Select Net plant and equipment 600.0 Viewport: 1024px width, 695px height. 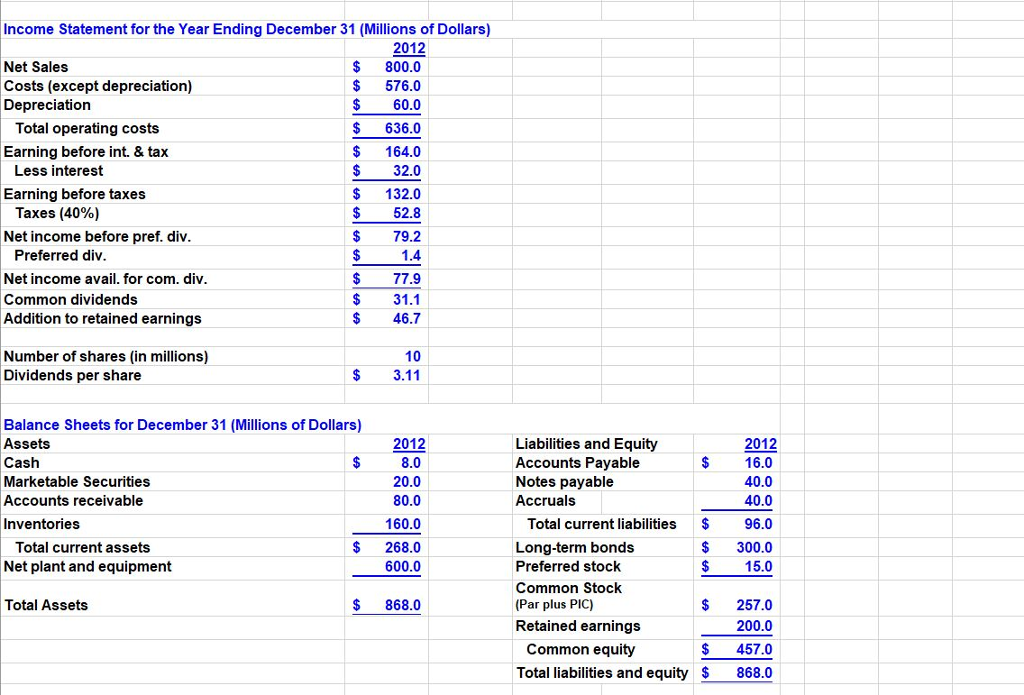pyautogui.click(x=402, y=566)
